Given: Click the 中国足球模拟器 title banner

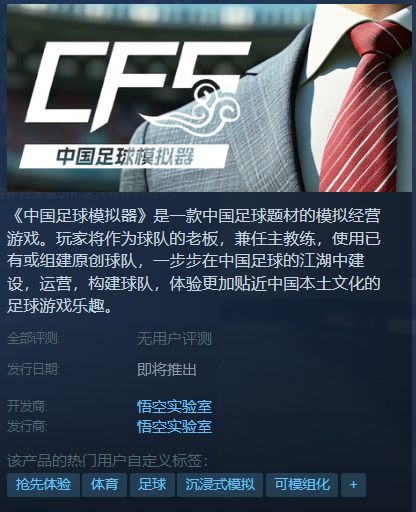Looking at the screenshot, I should click(x=124, y=156).
